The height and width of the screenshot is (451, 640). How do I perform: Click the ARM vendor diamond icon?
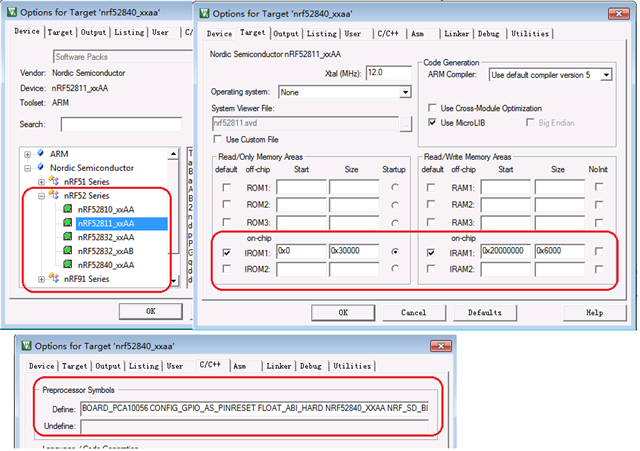point(40,153)
